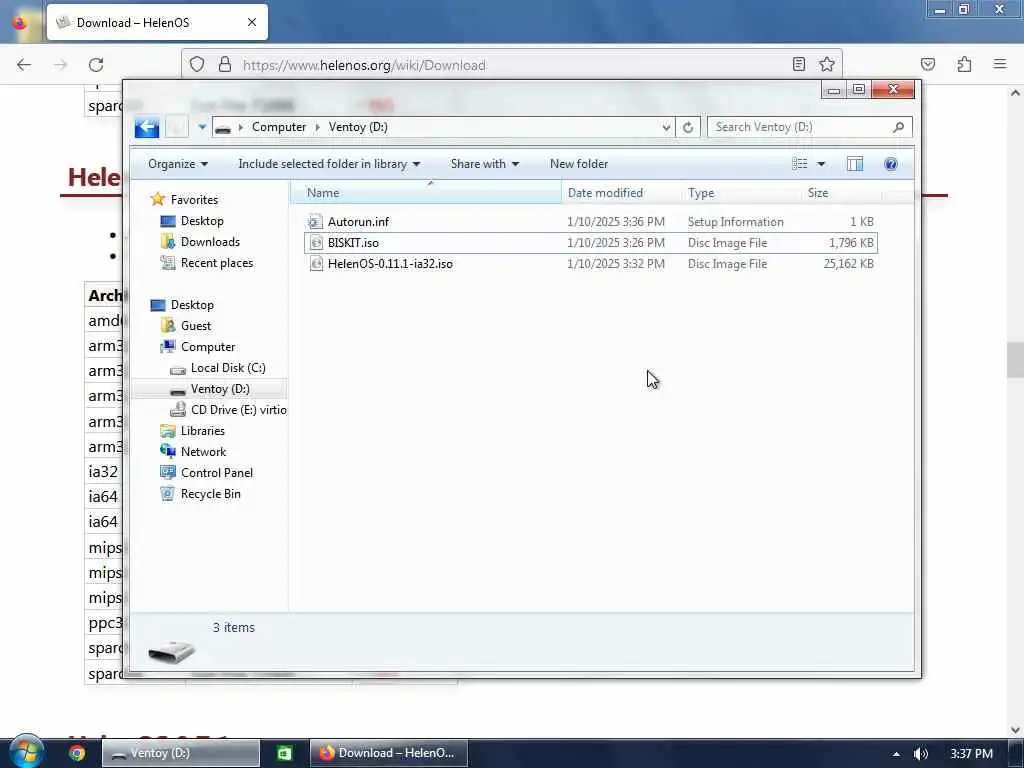Image resolution: width=1024 pixels, height=768 pixels.
Task: Open the Windows Start button
Action: click(26, 752)
